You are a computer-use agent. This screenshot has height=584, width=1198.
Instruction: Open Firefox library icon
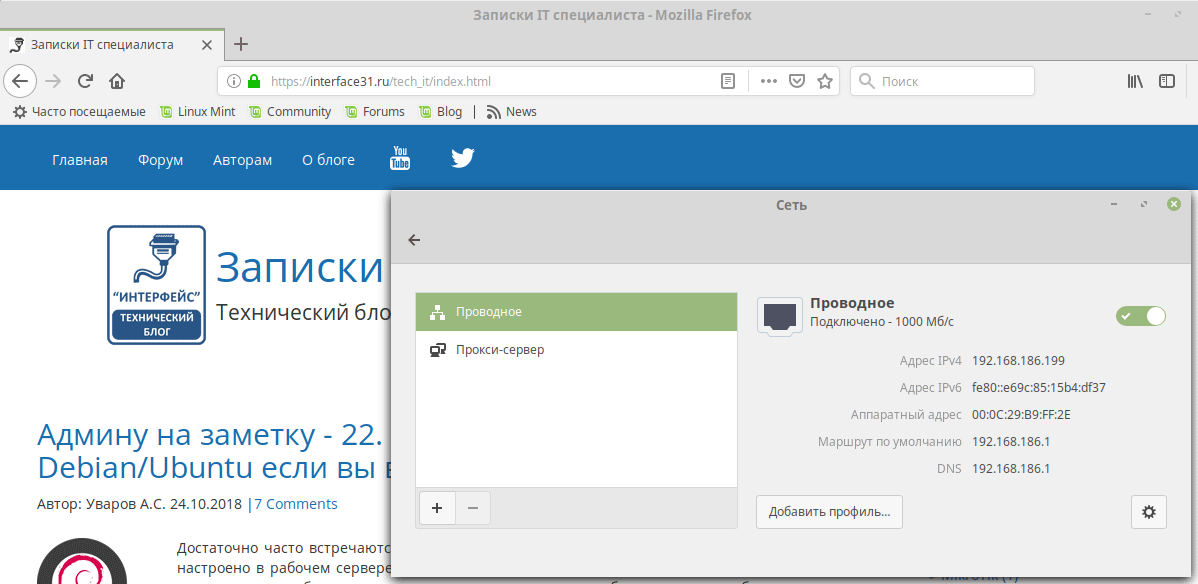click(x=1135, y=81)
